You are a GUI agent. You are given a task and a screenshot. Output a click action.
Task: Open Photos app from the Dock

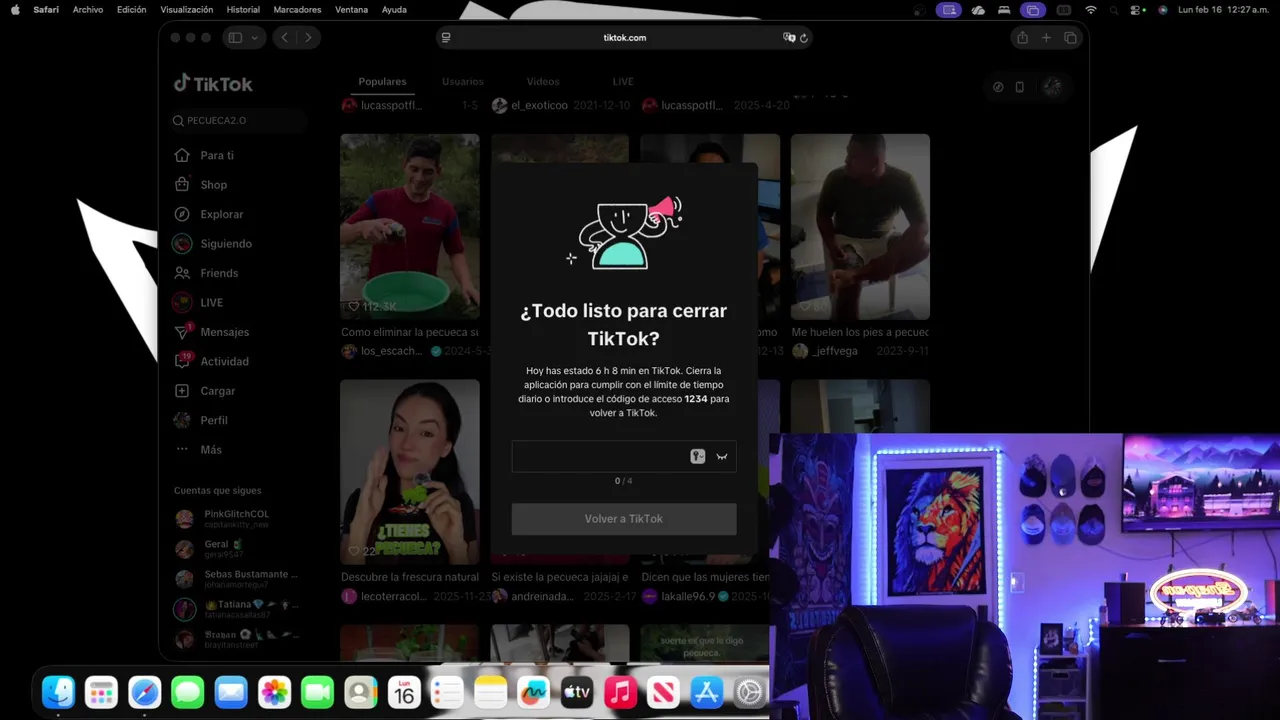click(274, 692)
